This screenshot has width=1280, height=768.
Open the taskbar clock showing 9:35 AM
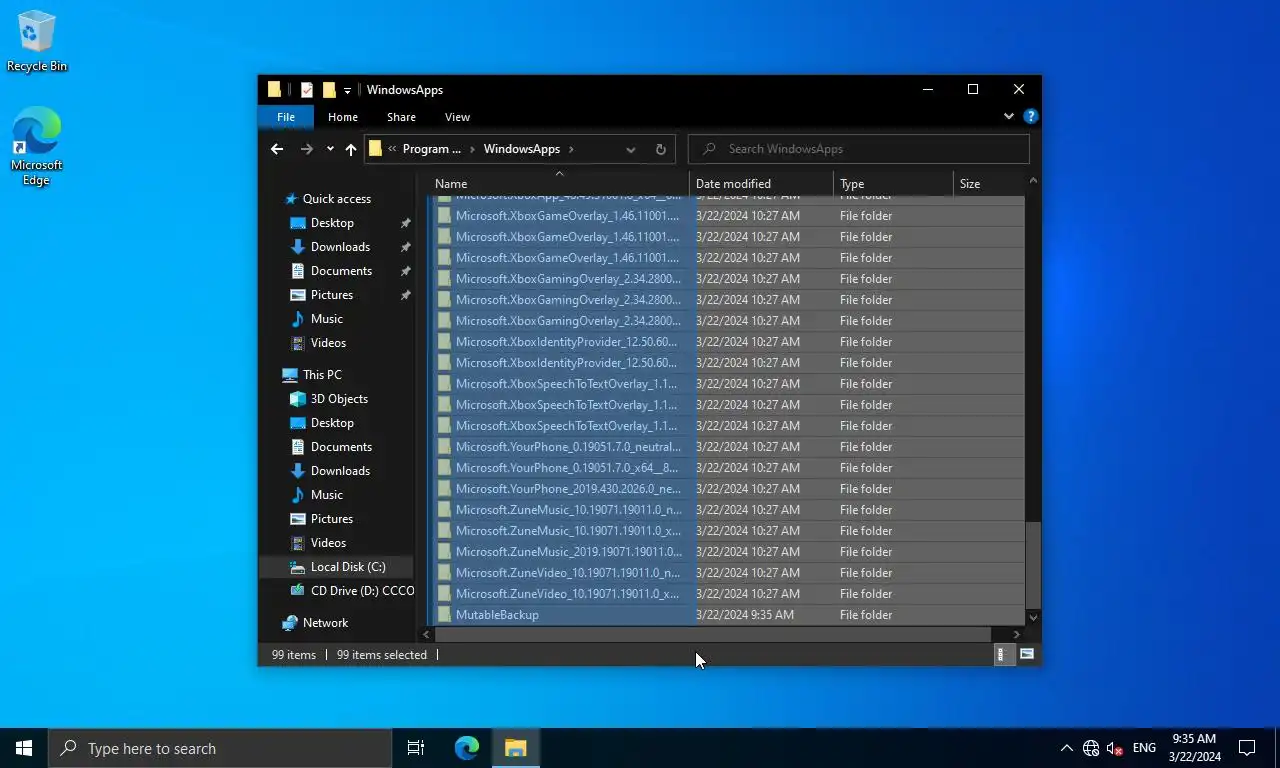click(x=1194, y=748)
